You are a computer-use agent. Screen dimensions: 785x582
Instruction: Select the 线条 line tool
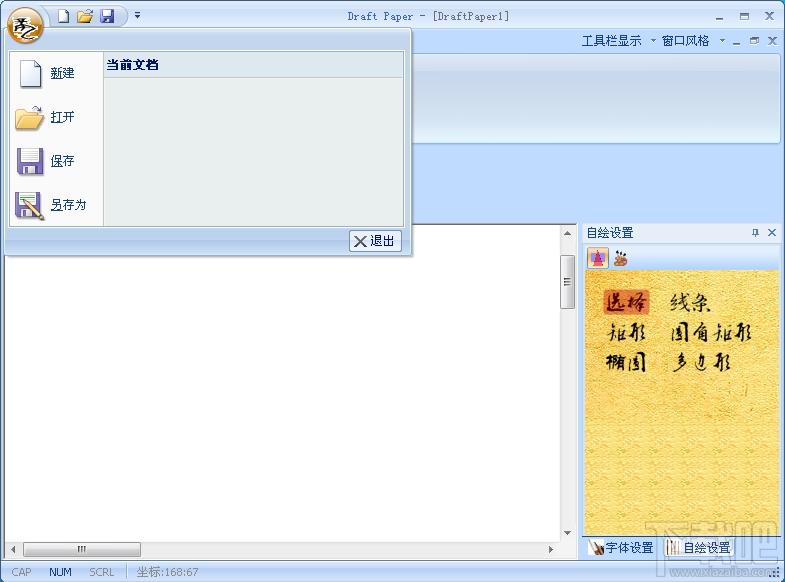point(690,302)
